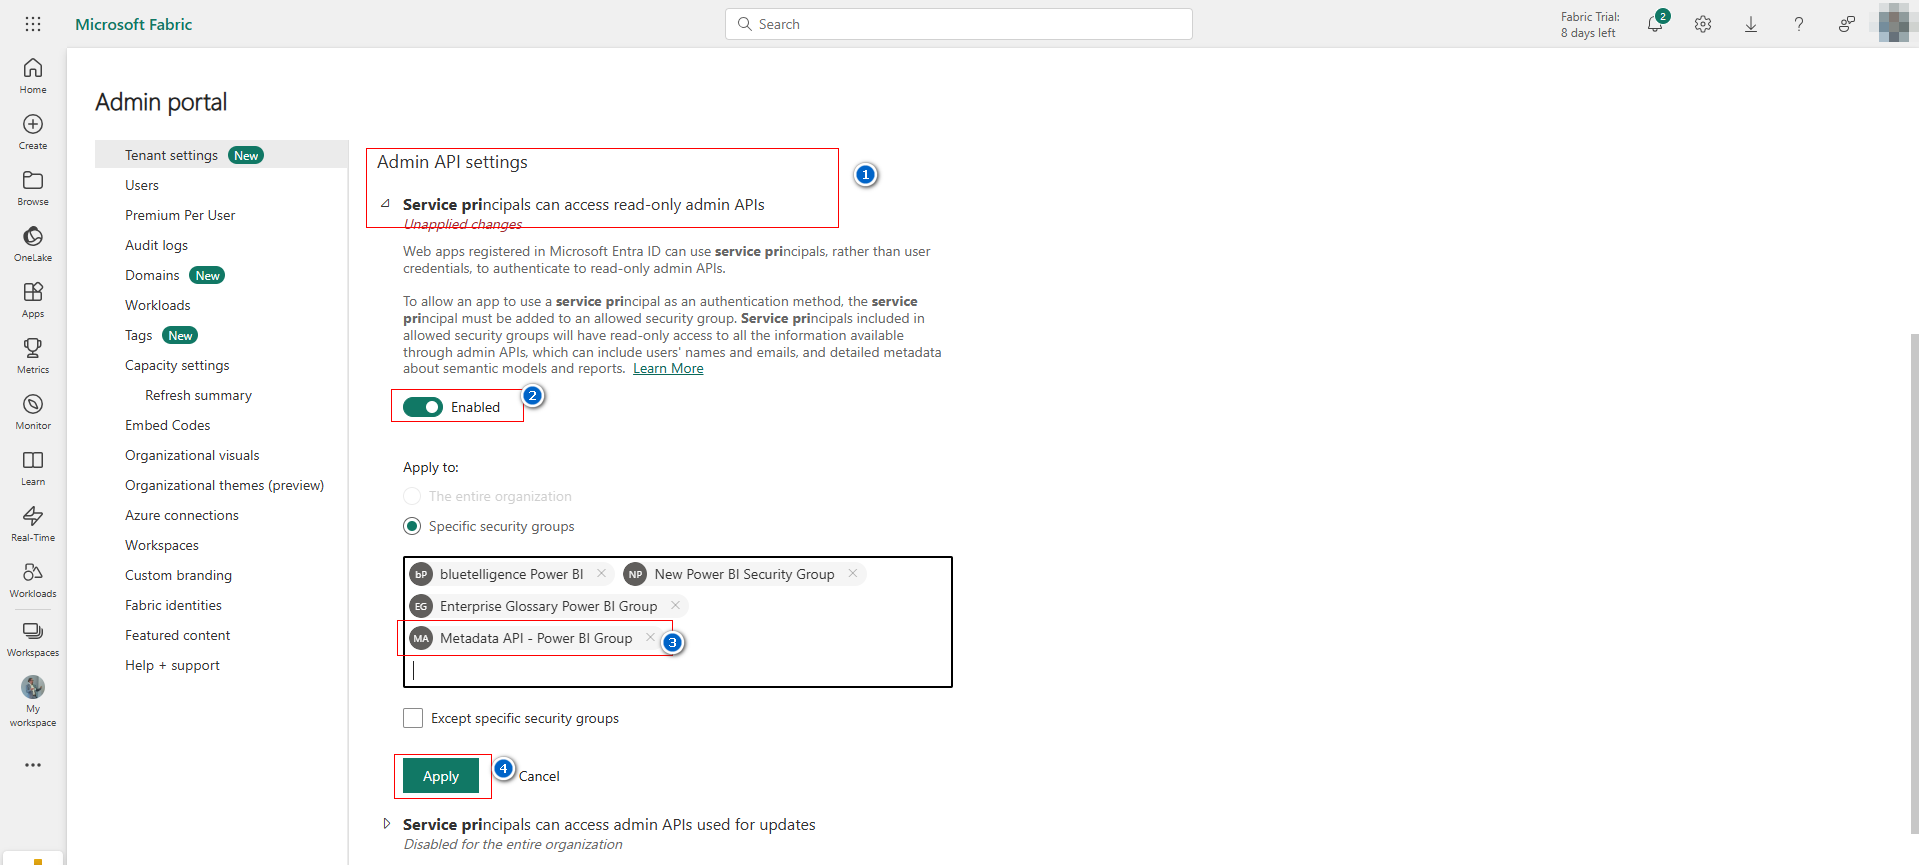The width and height of the screenshot is (1919, 865).
Task: Click the notifications bell icon
Action: (x=1655, y=25)
